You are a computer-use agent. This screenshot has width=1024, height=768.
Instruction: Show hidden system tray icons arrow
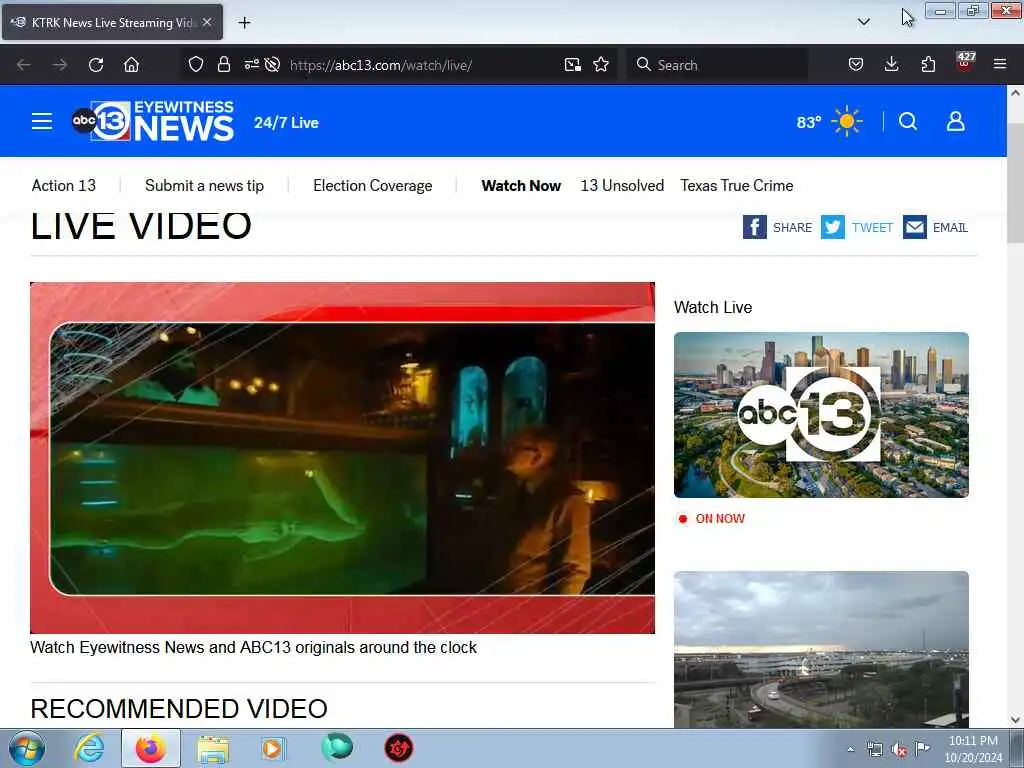pyautogui.click(x=850, y=750)
